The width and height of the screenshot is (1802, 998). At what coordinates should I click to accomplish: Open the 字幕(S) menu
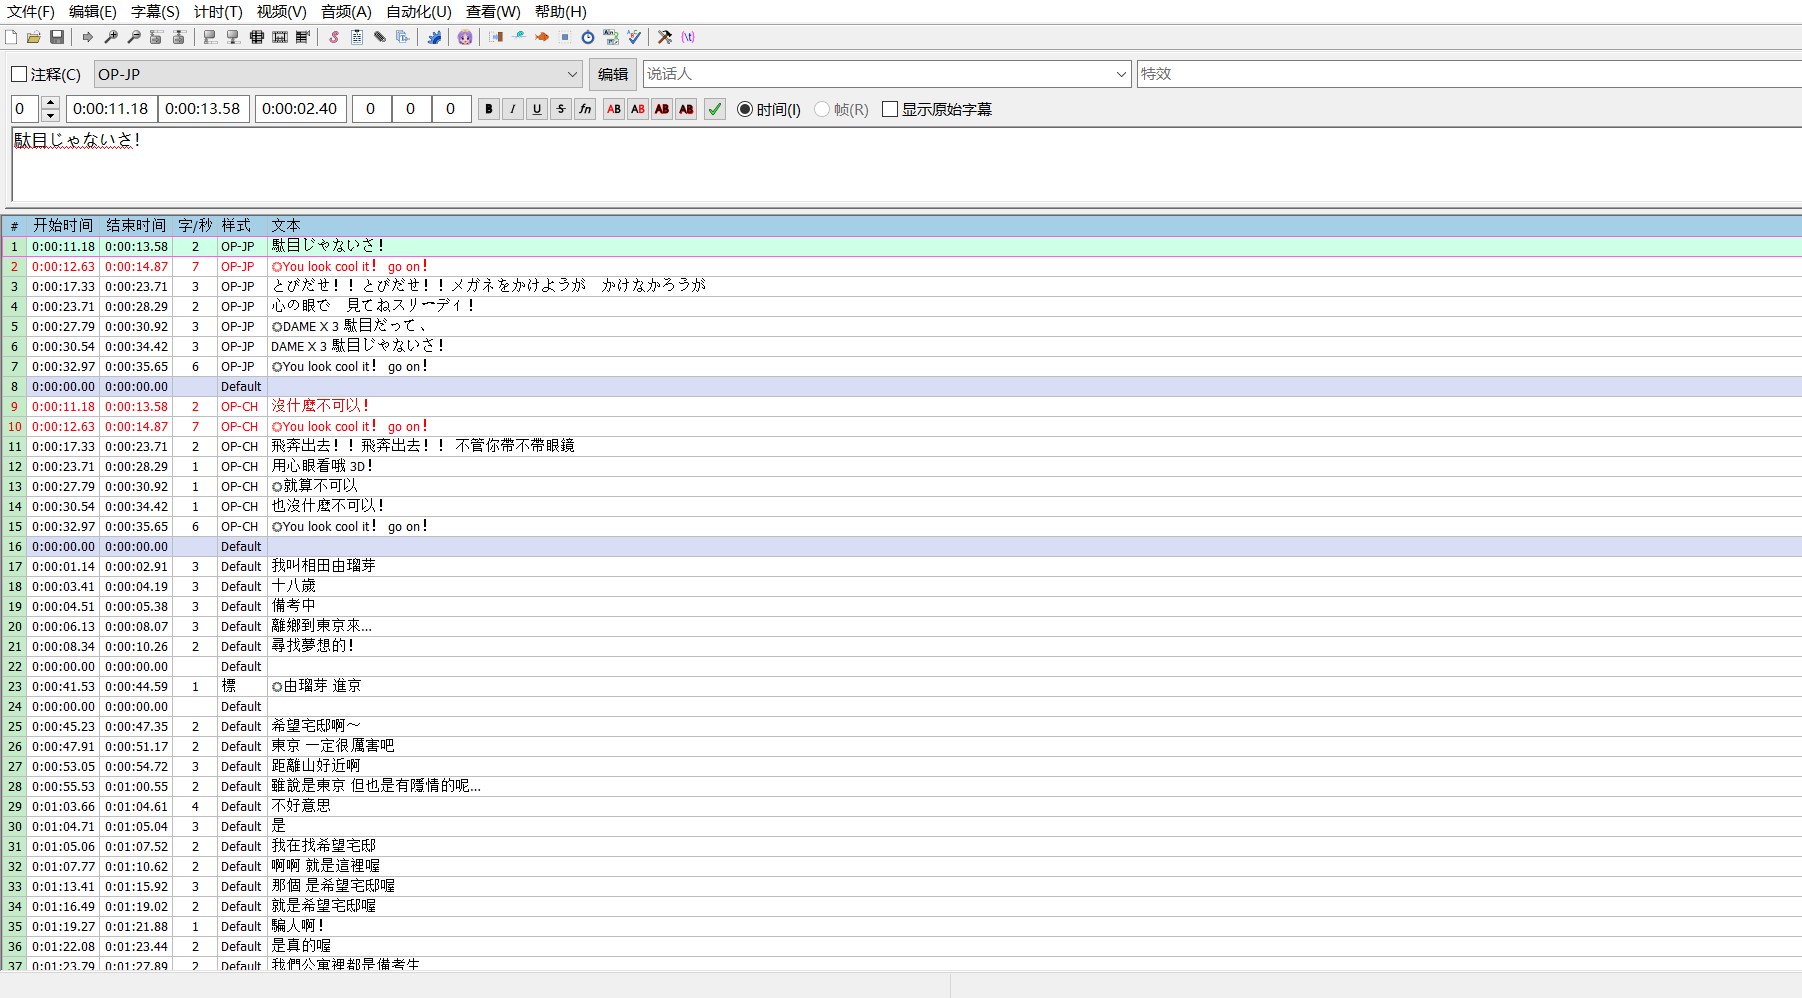155,12
